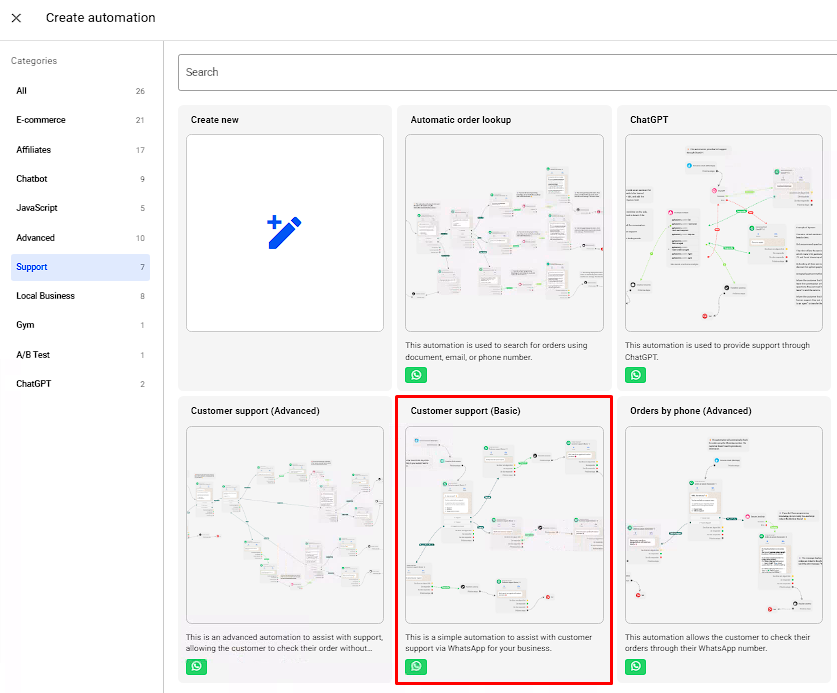The image size is (837, 693).
Task: Click WhatsApp icon under Customer support (Advanced)
Action: (197, 666)
